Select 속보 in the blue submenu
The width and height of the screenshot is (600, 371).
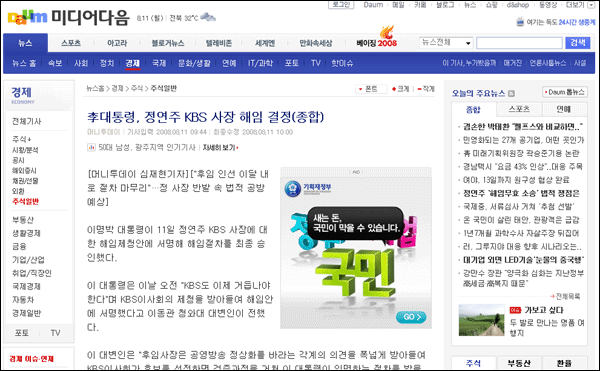point(55,63)
